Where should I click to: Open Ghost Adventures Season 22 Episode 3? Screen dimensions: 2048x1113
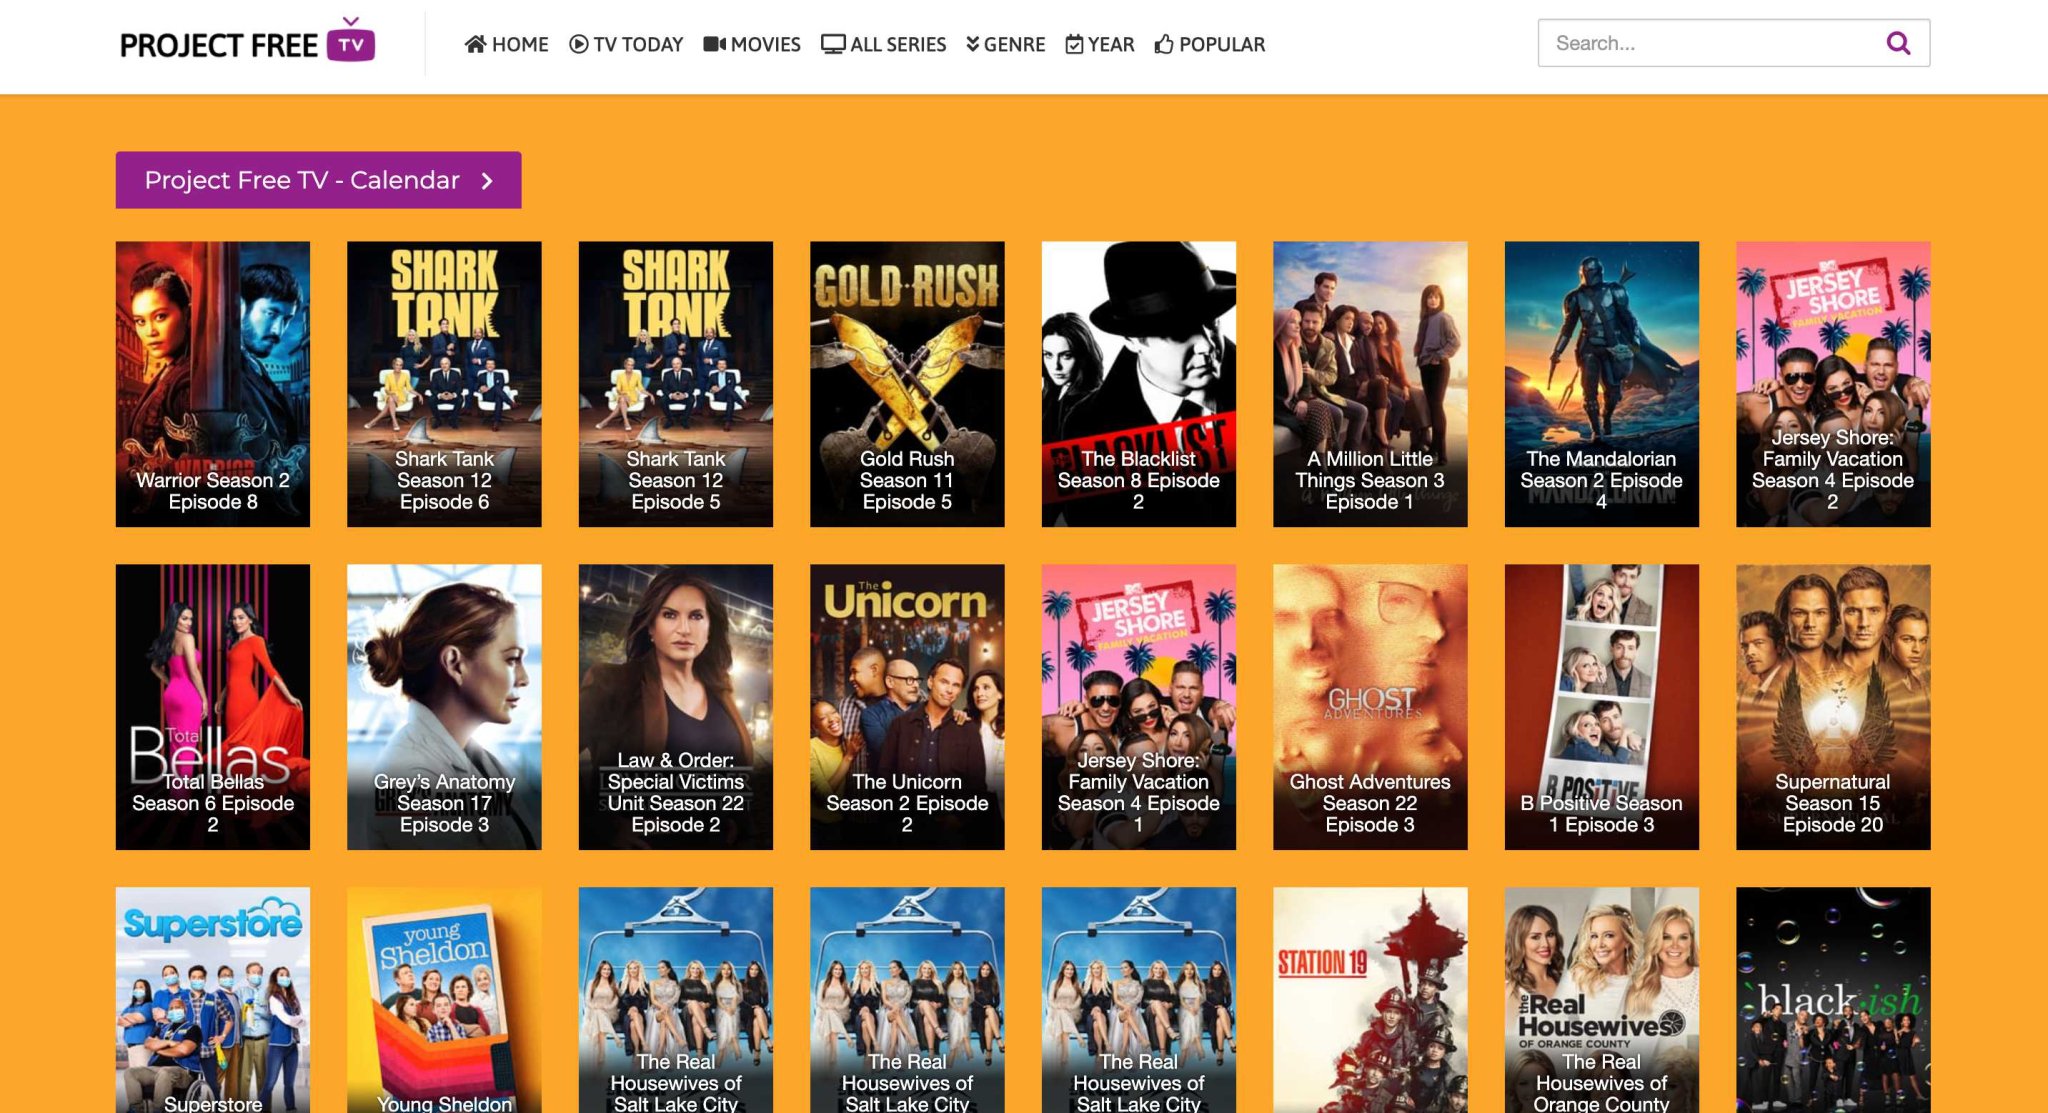(x=1370, y=707)
